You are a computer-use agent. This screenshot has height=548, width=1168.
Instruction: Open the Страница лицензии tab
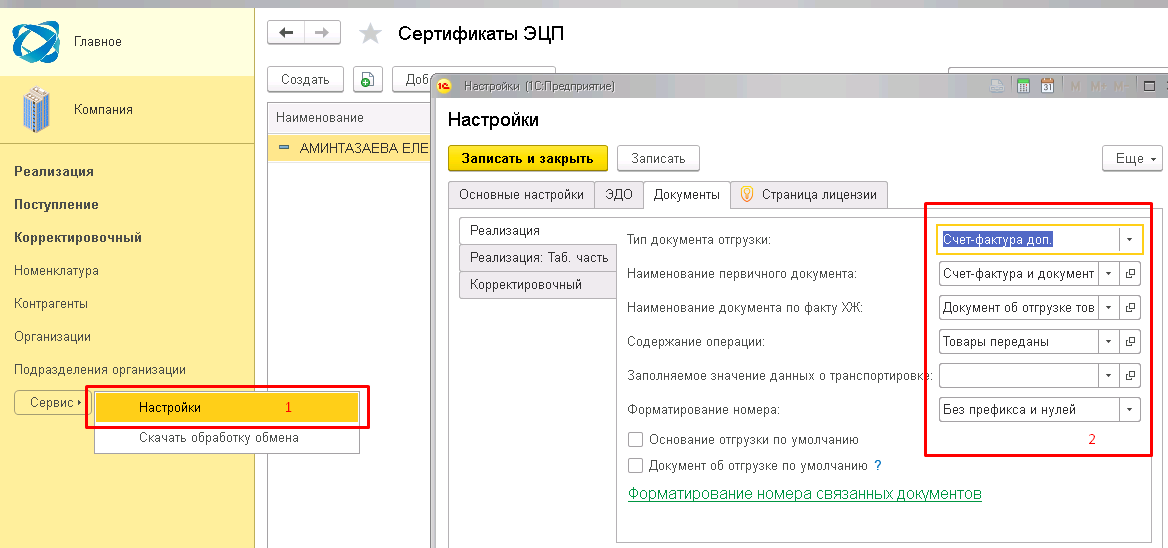pos(809,195)
